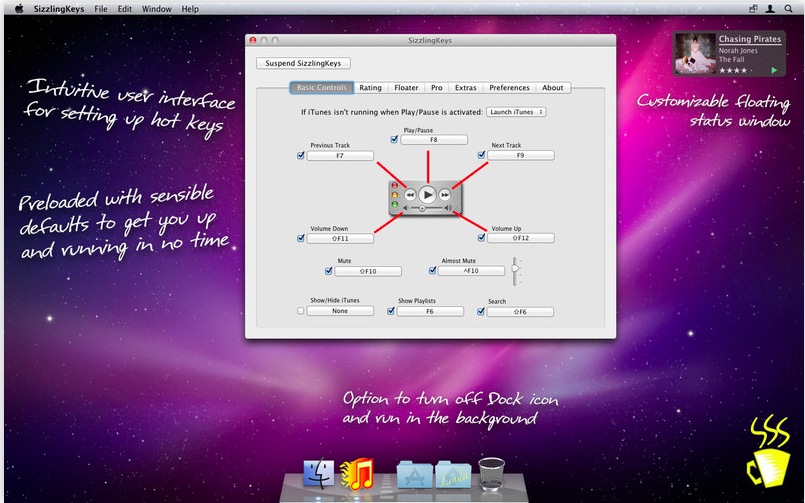The image size is (805, 503).
Task: Click the yellow coffee cup logo
Action: [x=769, y=452]
